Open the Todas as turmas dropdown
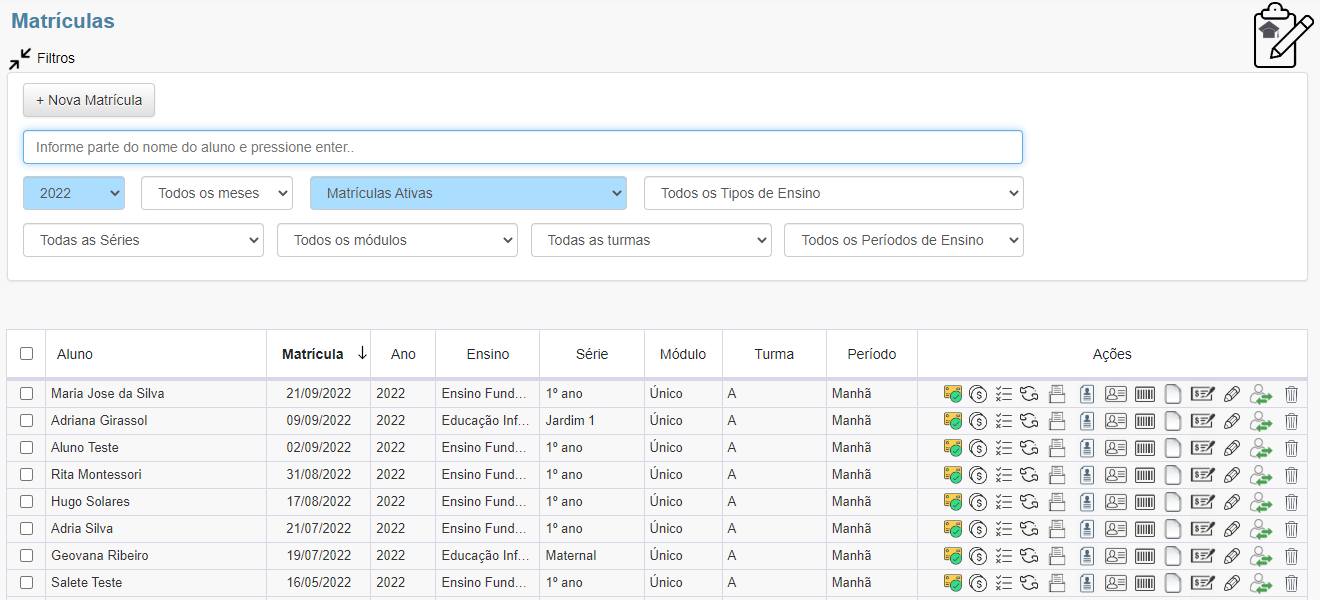The height and width of the screenshot is (600, 1320). pyautogui.click(x=651, y=240)
